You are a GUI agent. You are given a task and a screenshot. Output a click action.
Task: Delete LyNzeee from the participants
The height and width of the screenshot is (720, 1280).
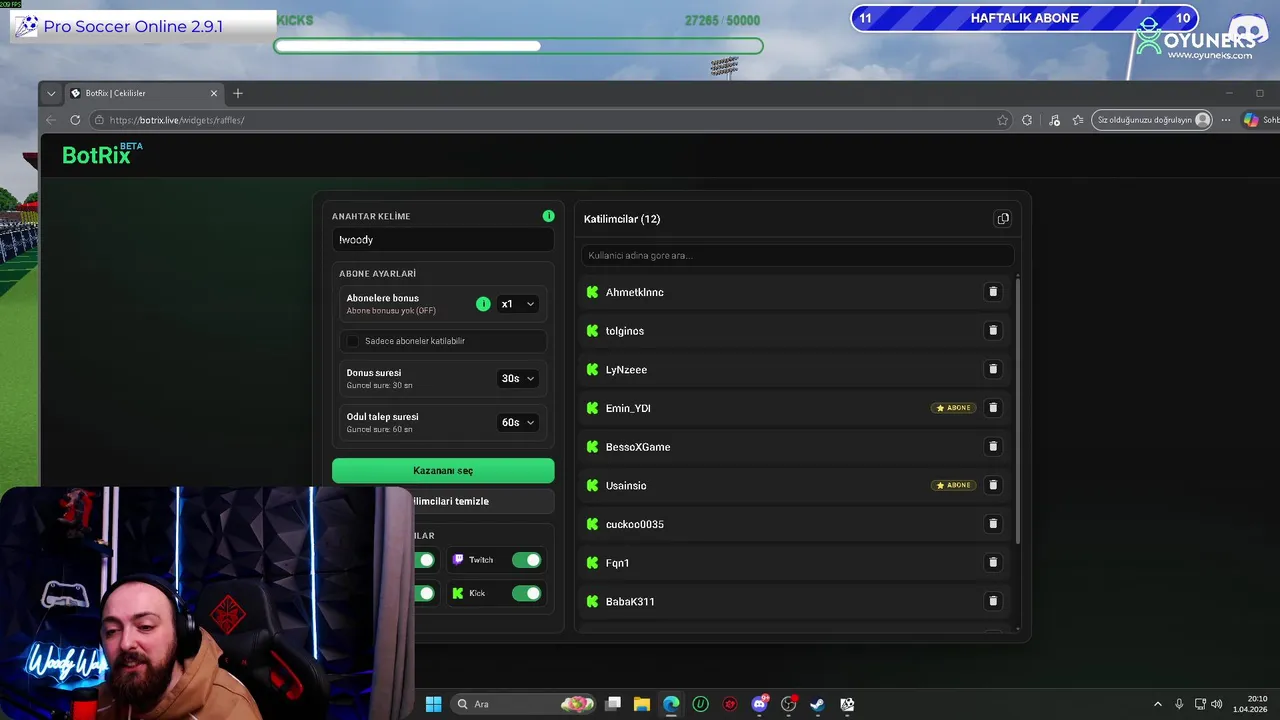tap(993, 369)
